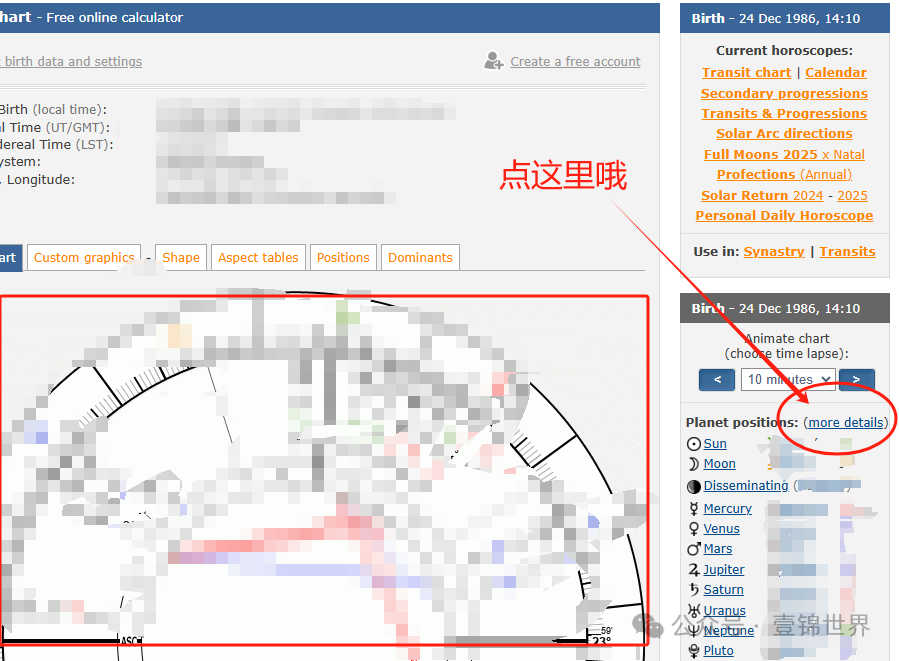Step chart animation backward

click(x=717, y=380)
